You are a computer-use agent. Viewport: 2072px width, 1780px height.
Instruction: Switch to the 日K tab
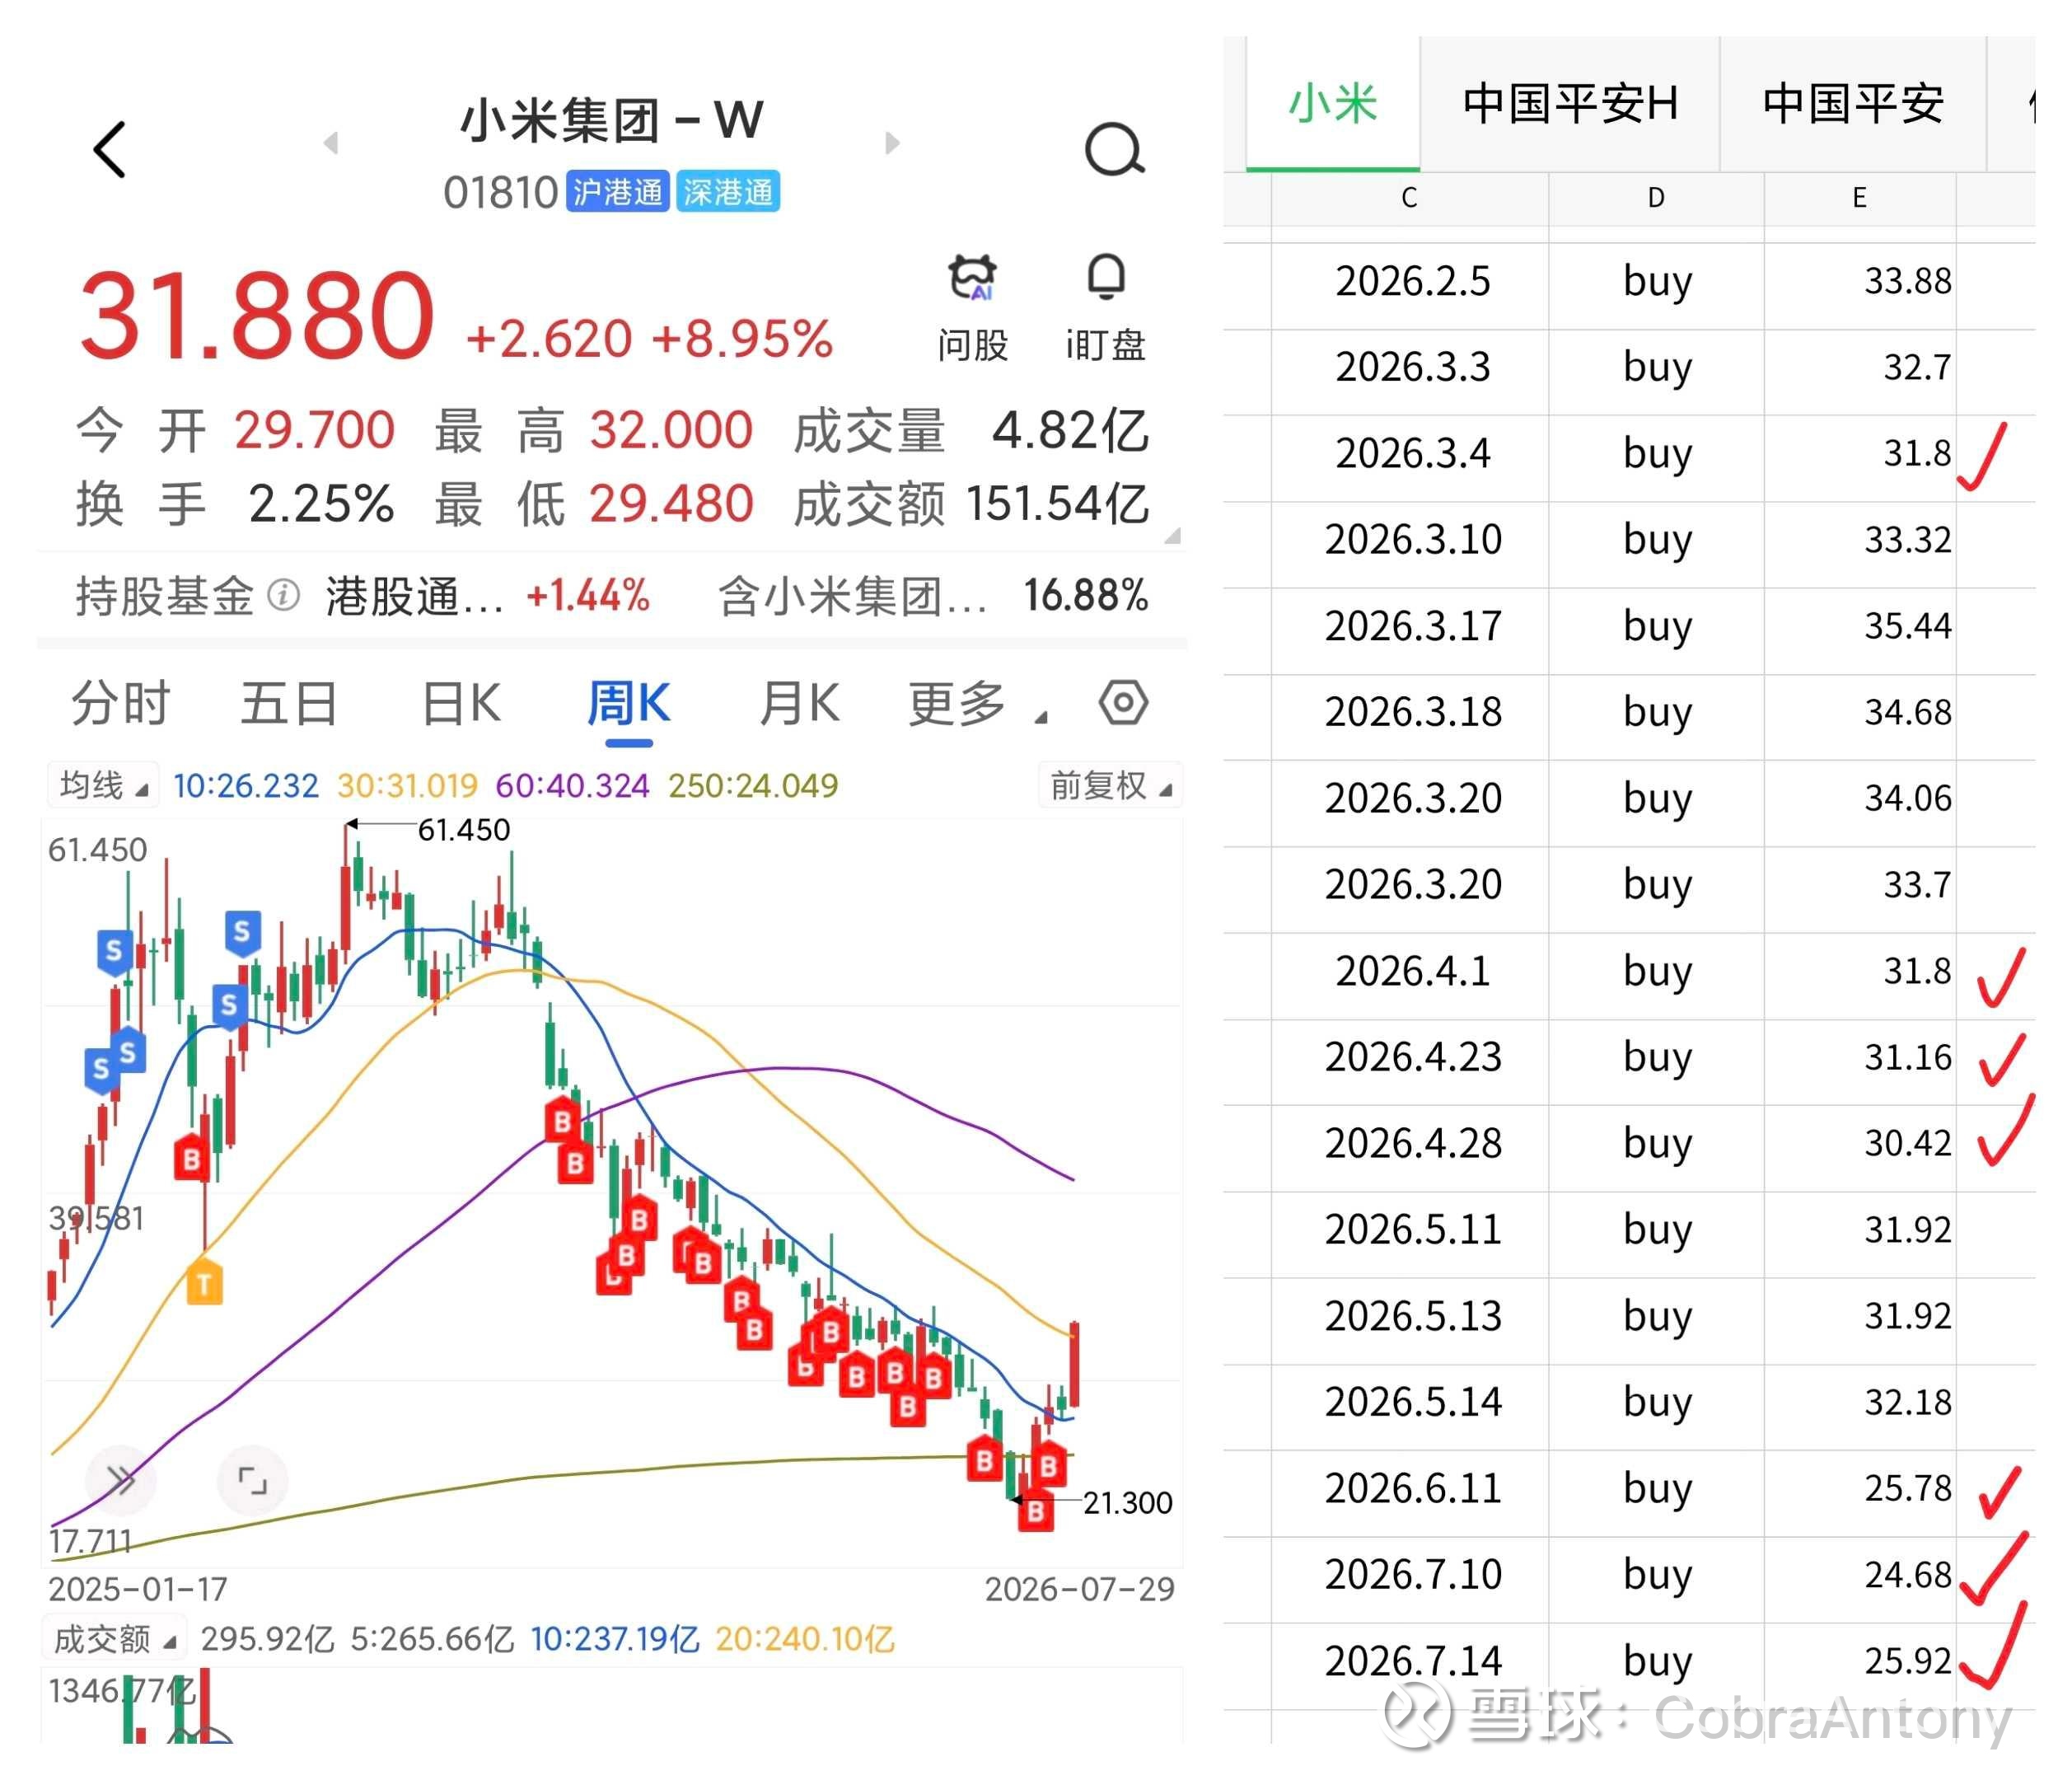point(461,703)
